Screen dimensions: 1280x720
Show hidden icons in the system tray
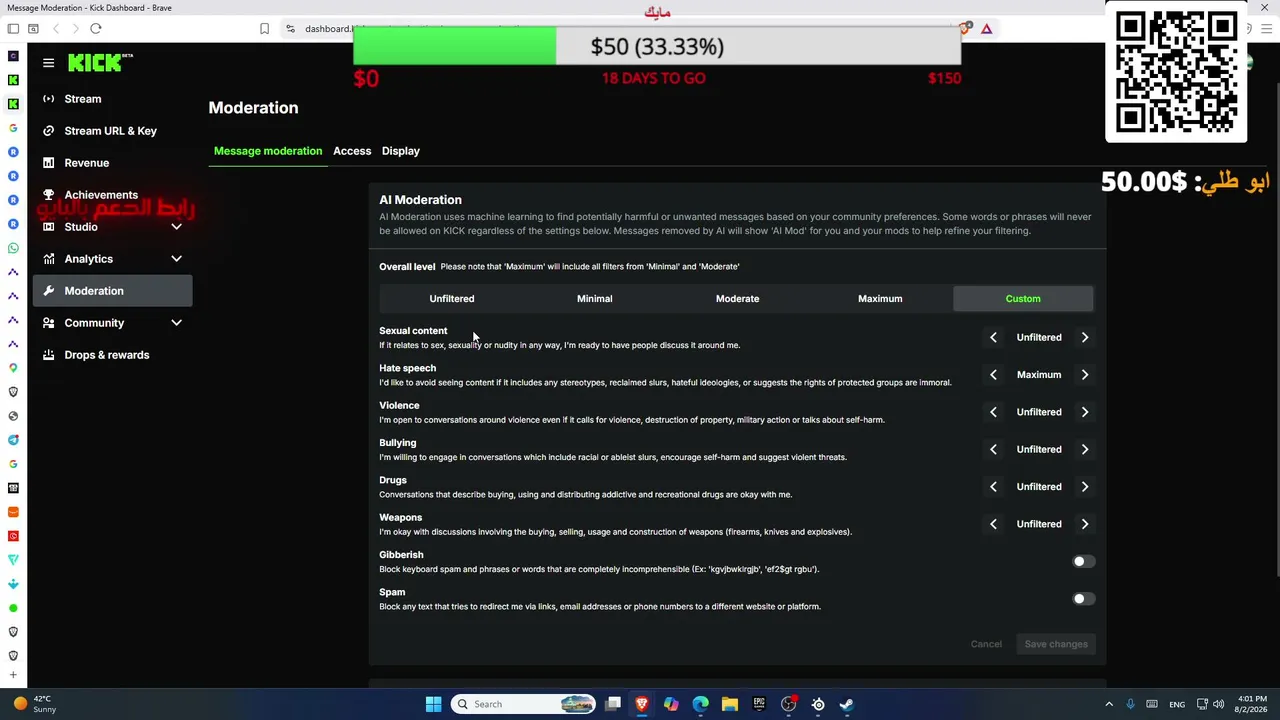click(1108, 704)
